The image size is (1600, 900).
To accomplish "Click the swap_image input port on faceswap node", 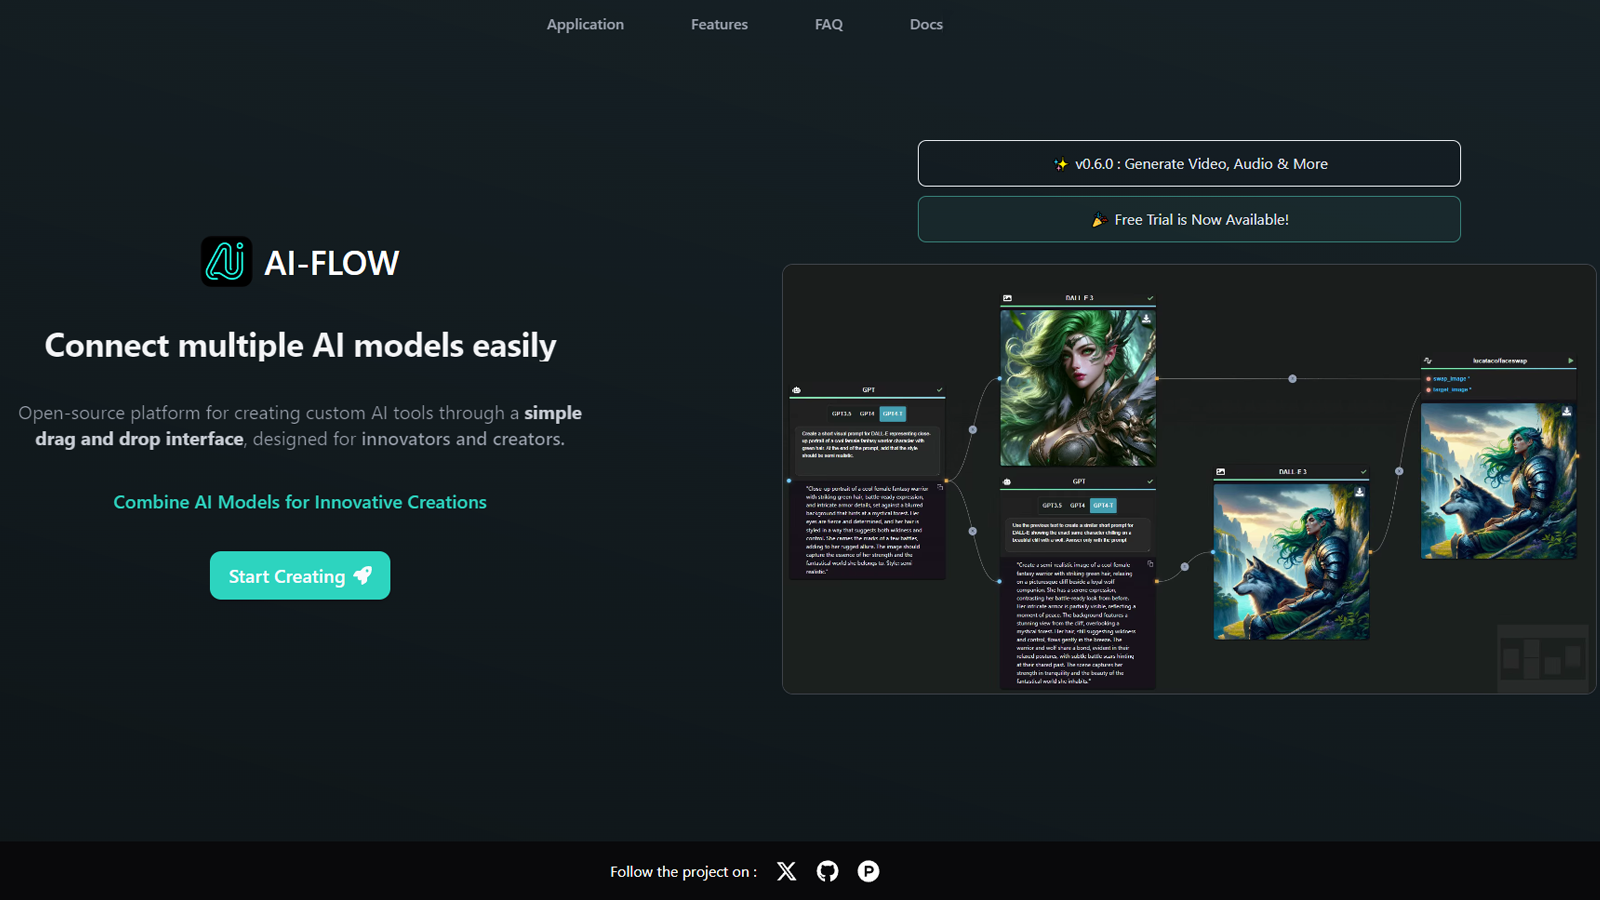I will click(1428, 379).
